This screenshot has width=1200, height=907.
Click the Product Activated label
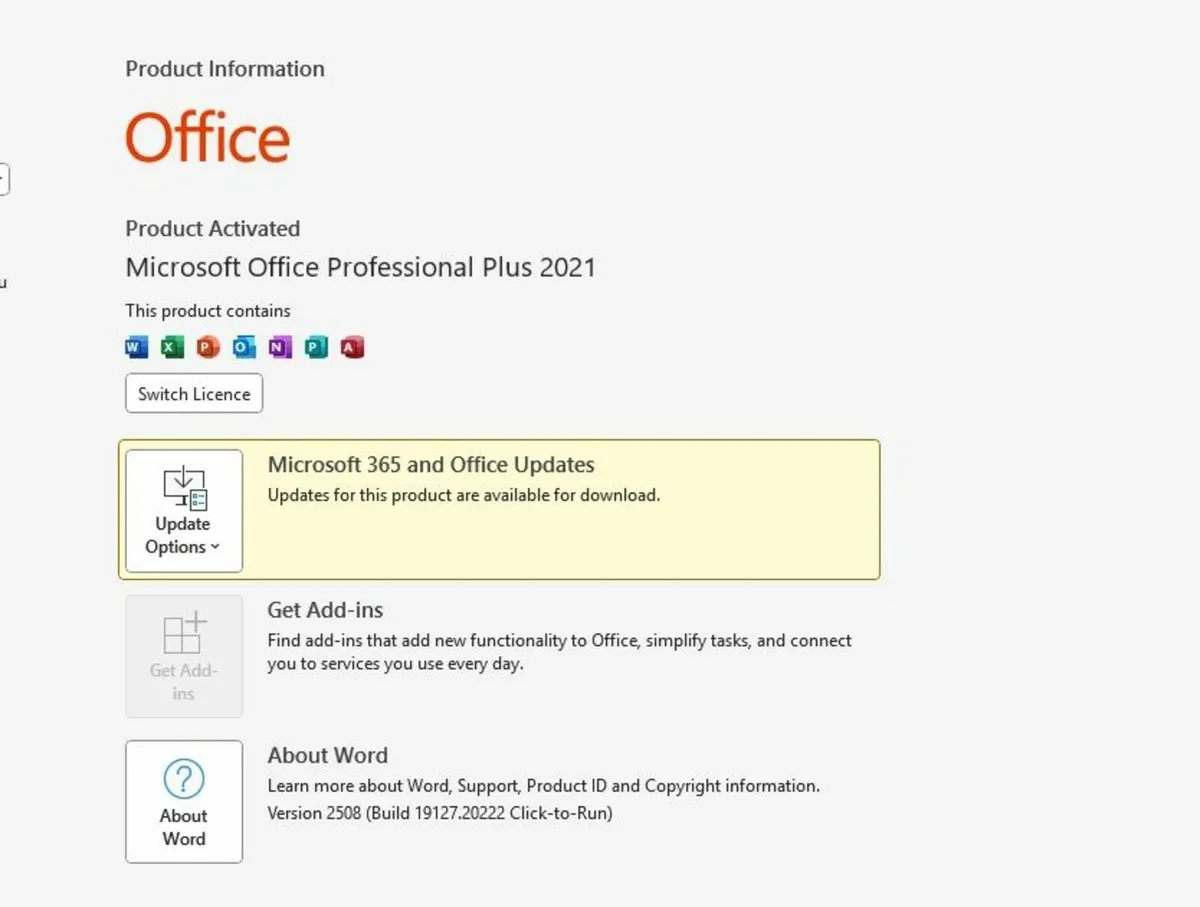point(213,229)
